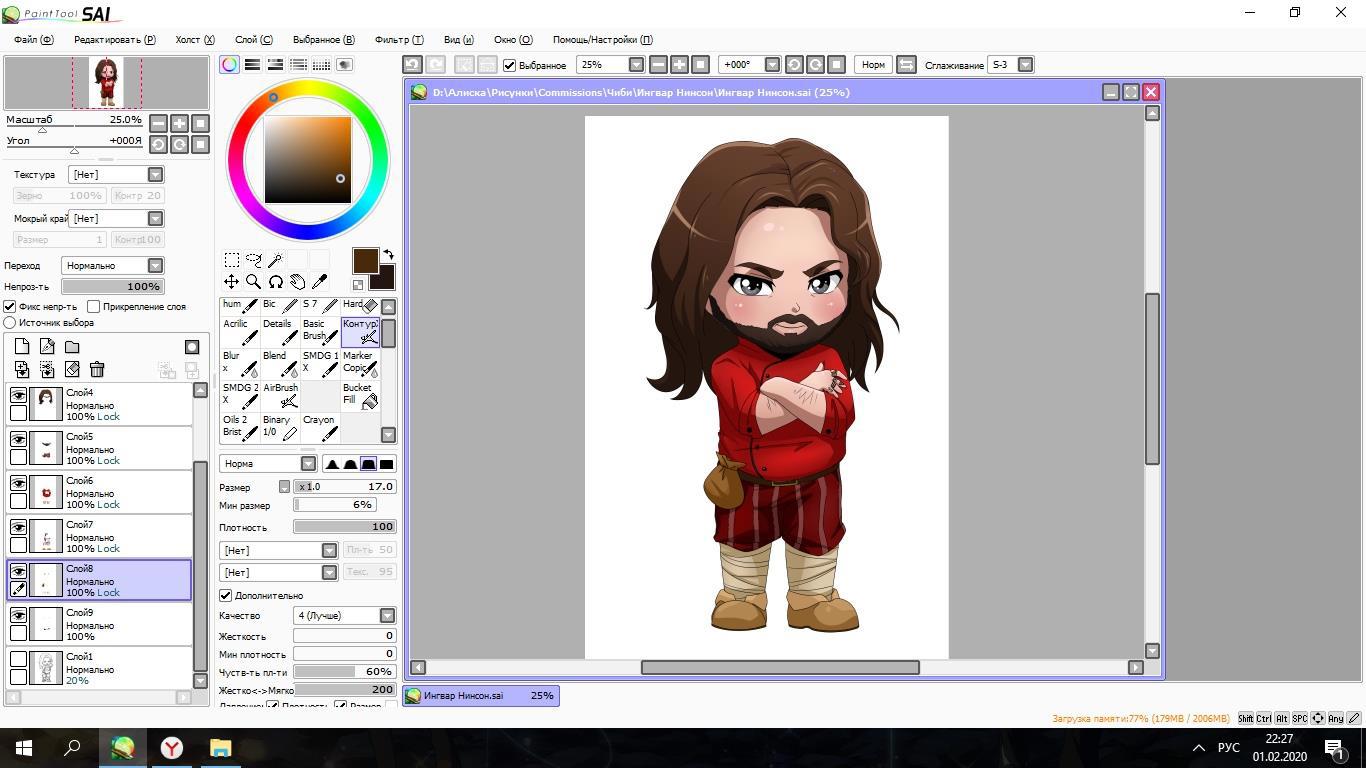Open the Текстура dropdown
The height and width of the screenshot is (768, 1366).
pyautogui.click(x=155, y=175)
